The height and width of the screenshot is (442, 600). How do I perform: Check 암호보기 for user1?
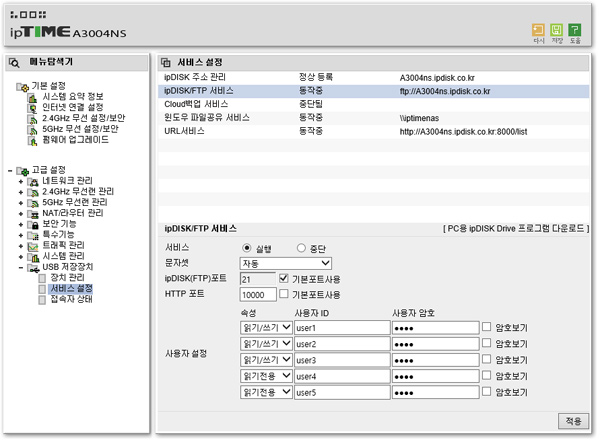(x=486, y=327)
